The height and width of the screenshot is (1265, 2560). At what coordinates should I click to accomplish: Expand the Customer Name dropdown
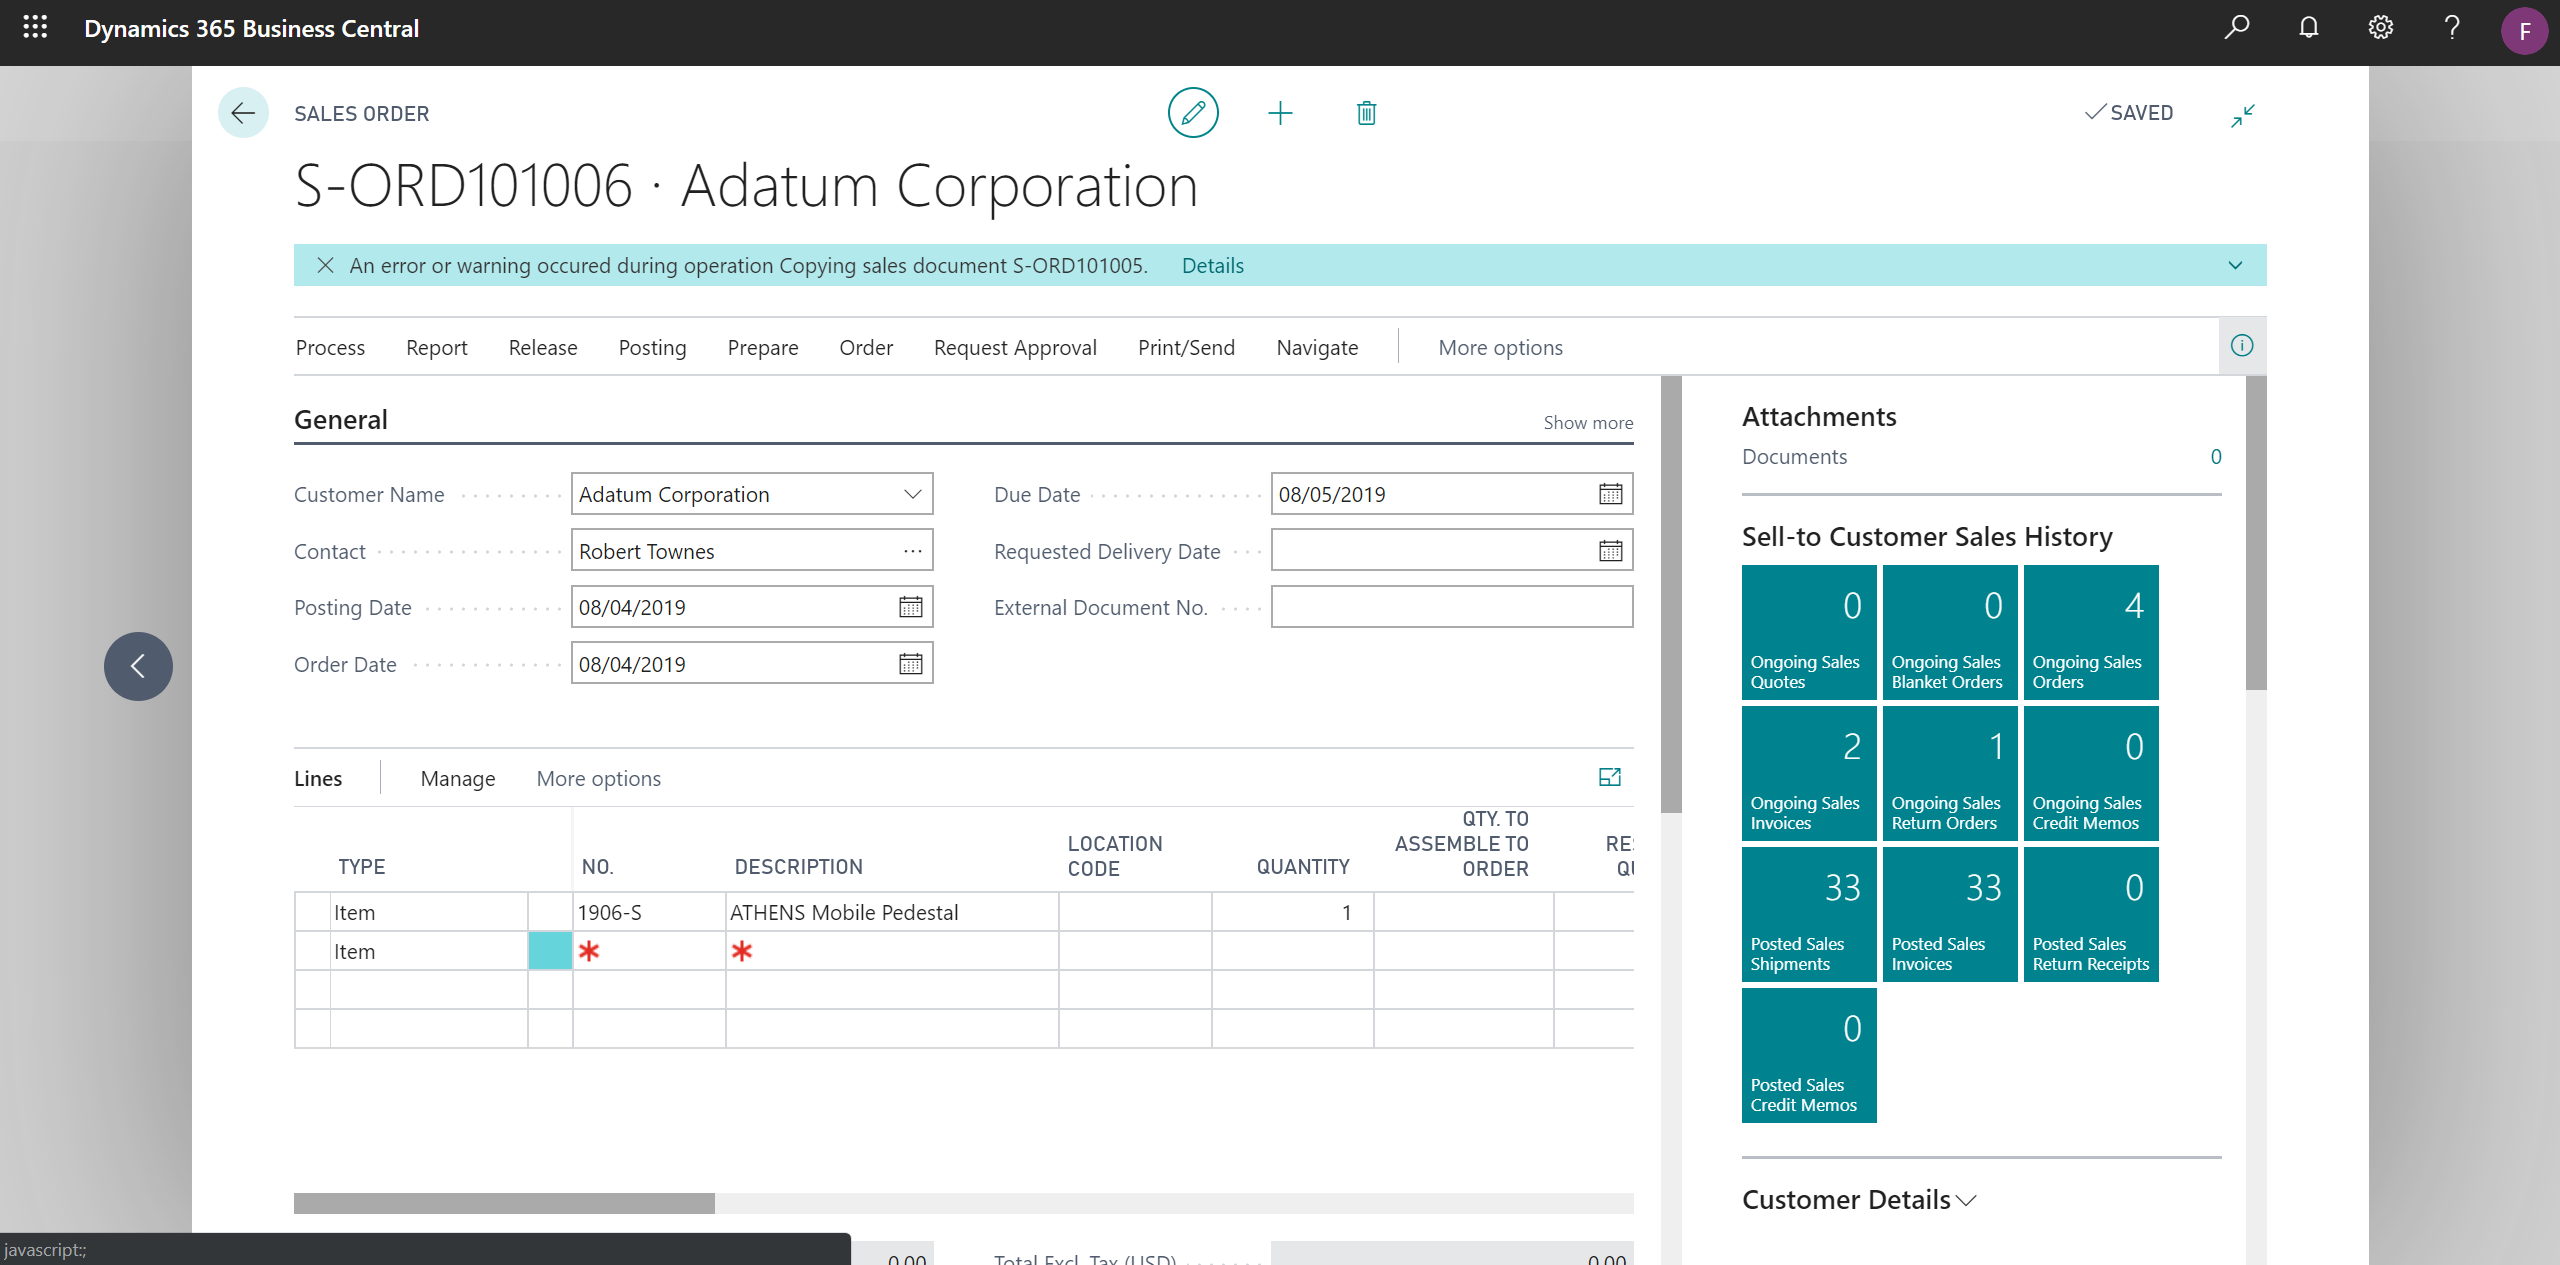[912, 494]
